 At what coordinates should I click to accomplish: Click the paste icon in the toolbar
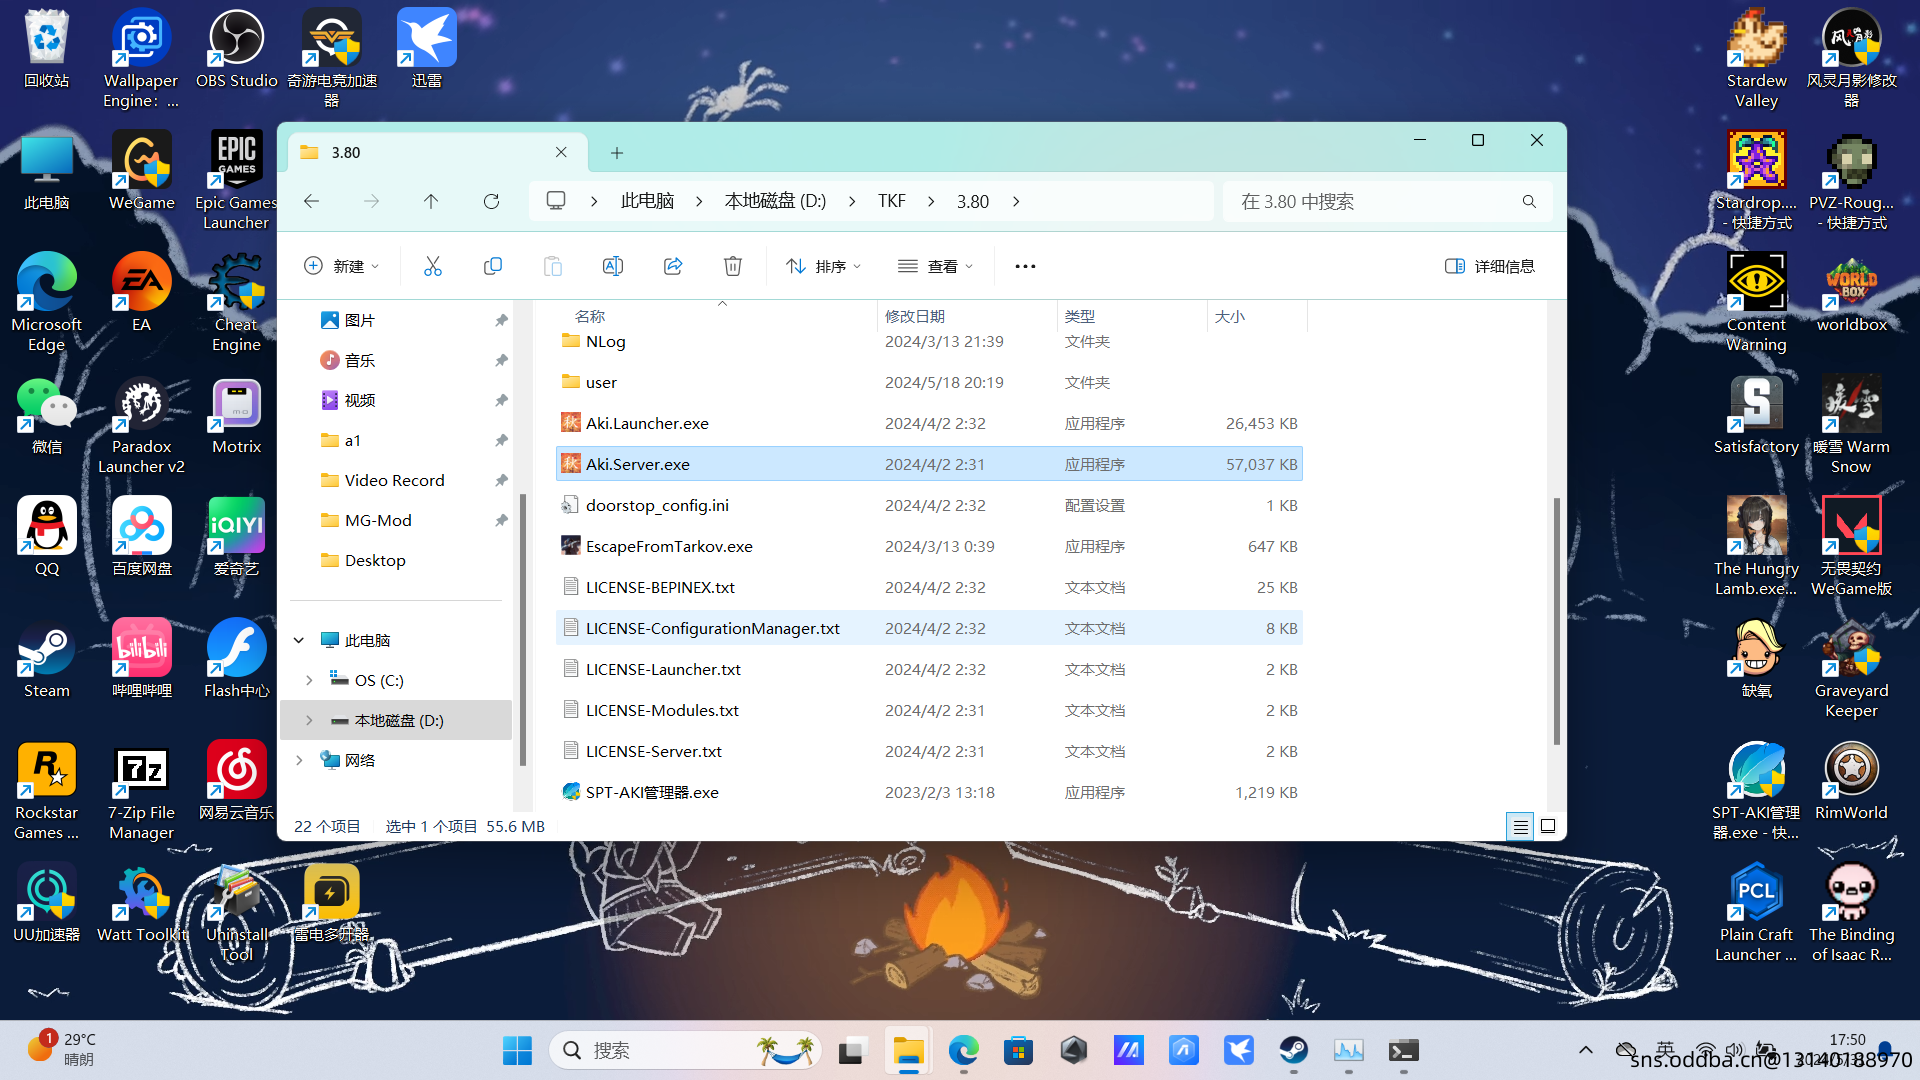coord(552,265)
